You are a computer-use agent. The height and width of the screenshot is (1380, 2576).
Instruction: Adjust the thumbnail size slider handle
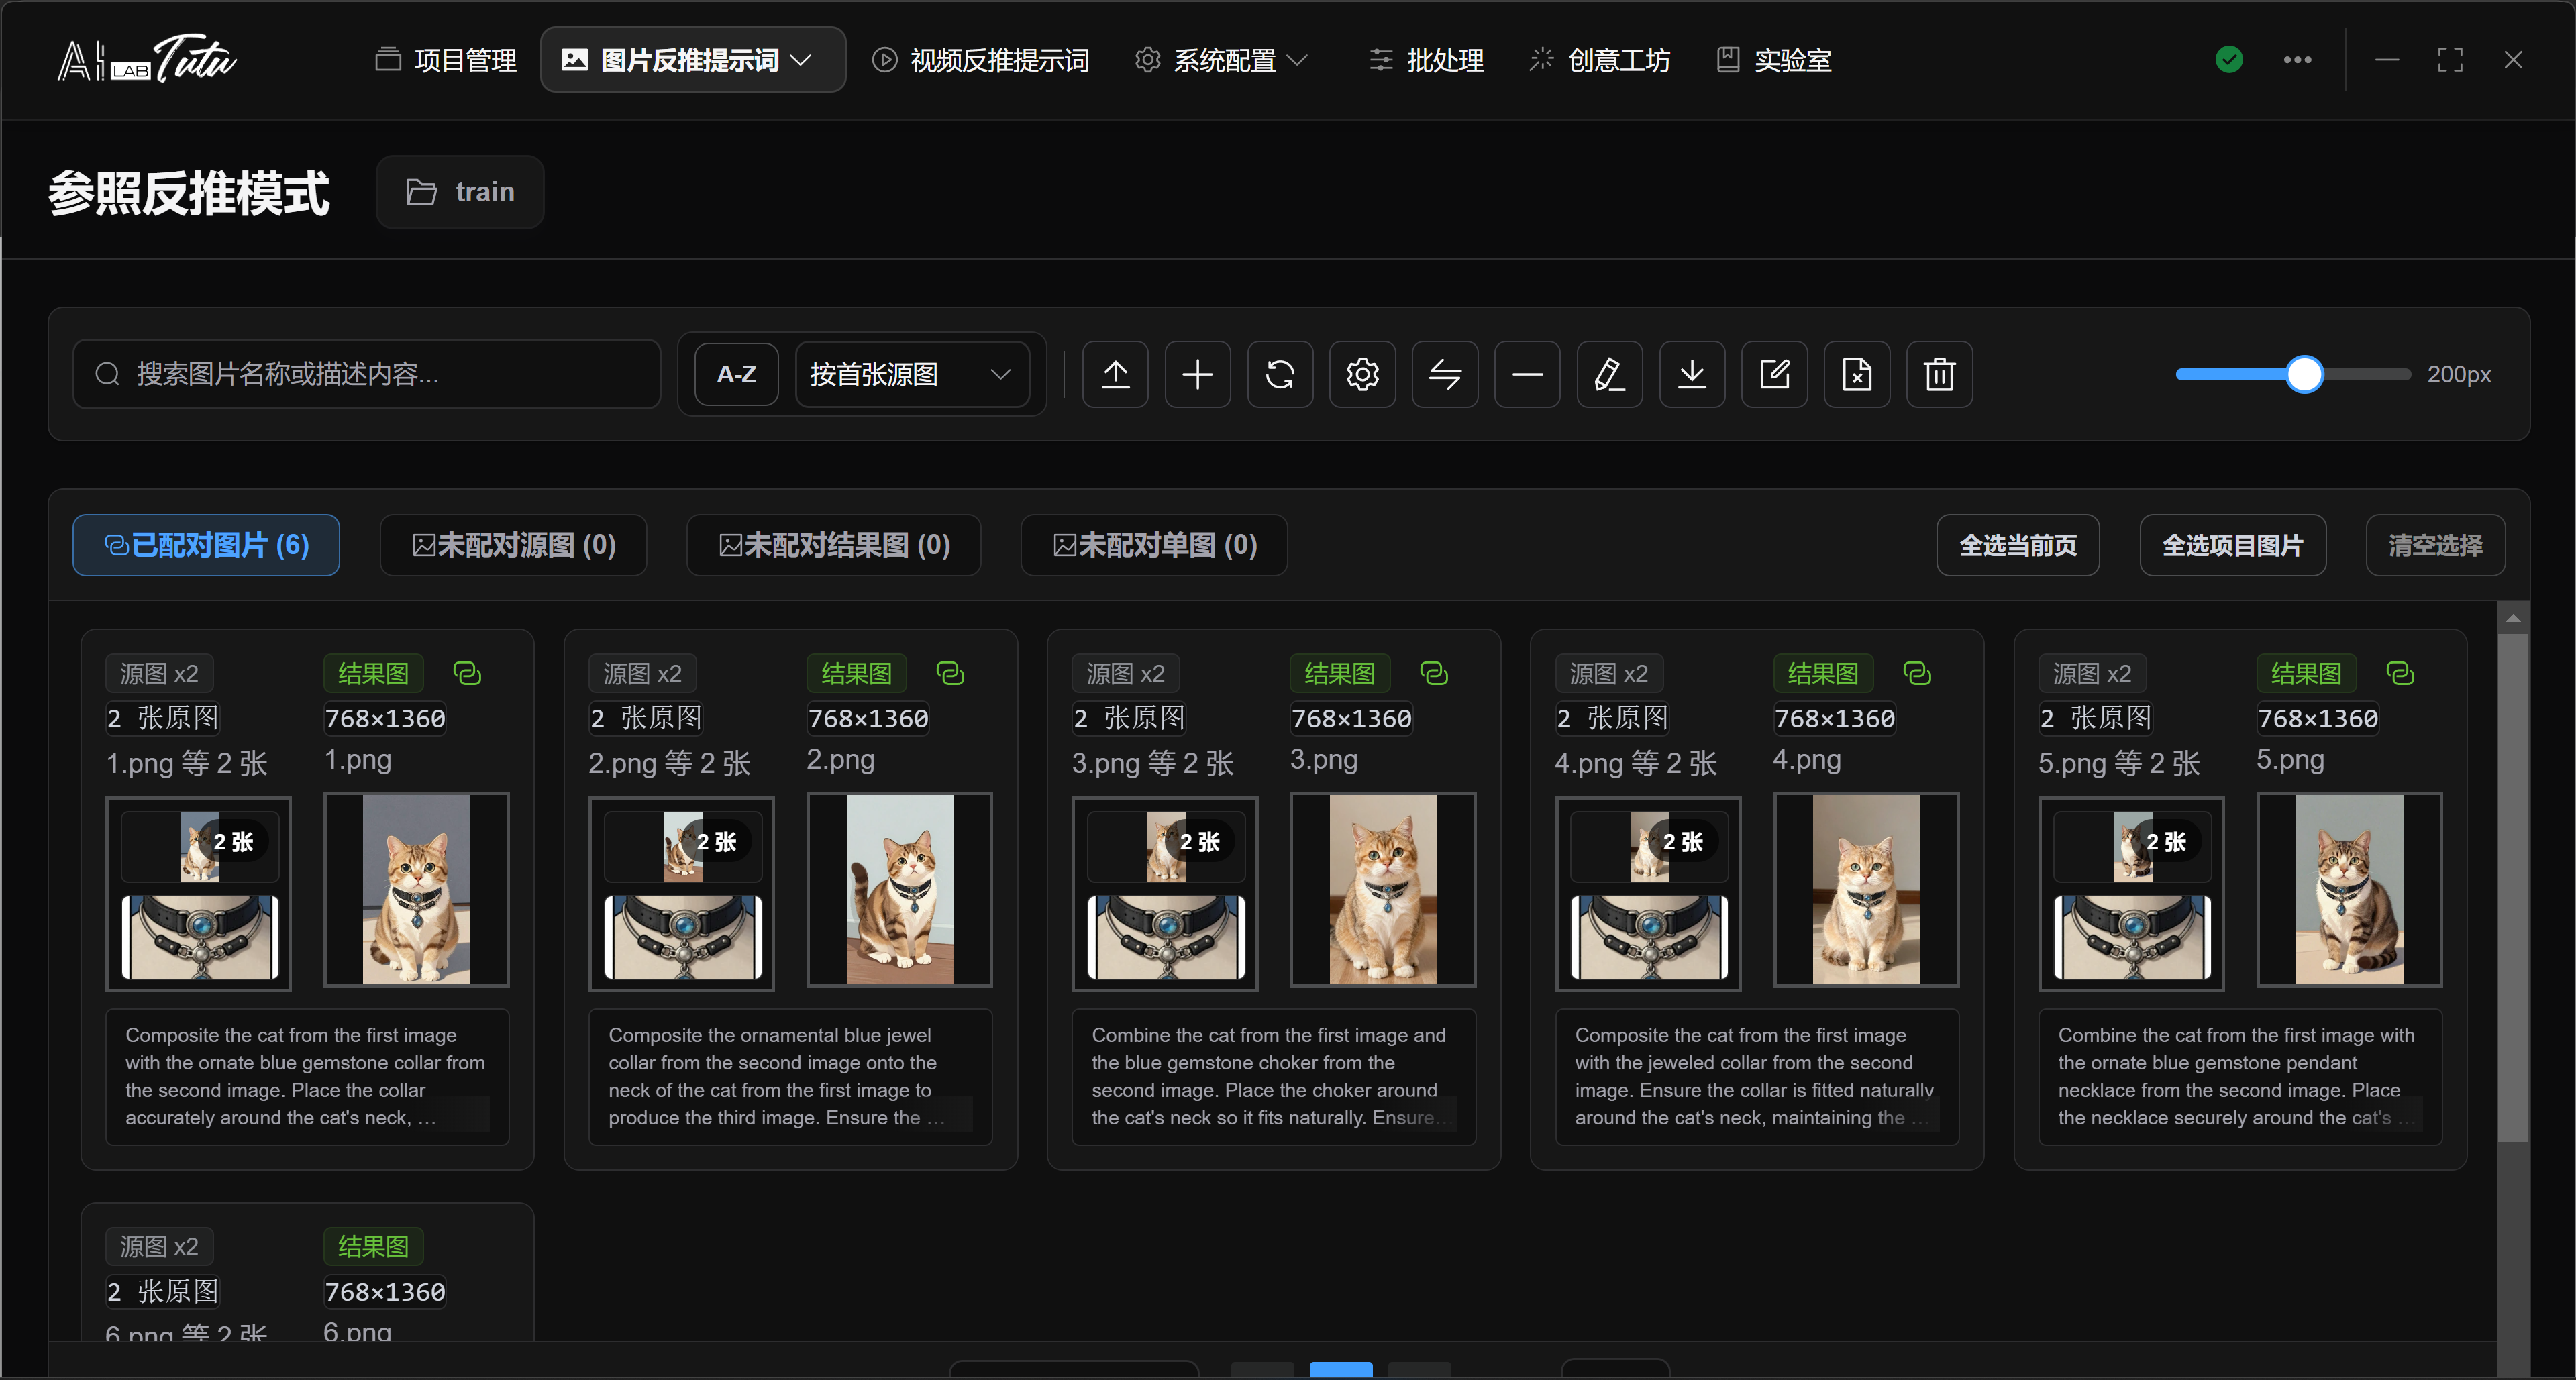click(2304, 375)
